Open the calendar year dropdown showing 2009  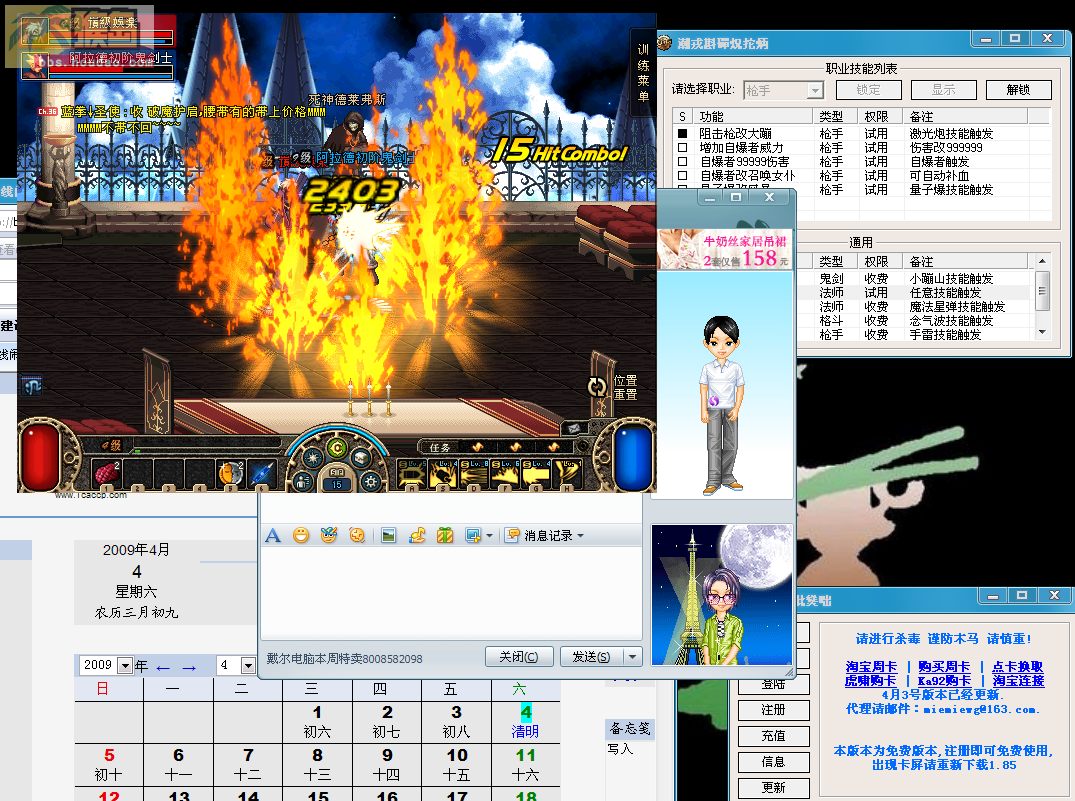pyautogui.click(x=125, y=665)
